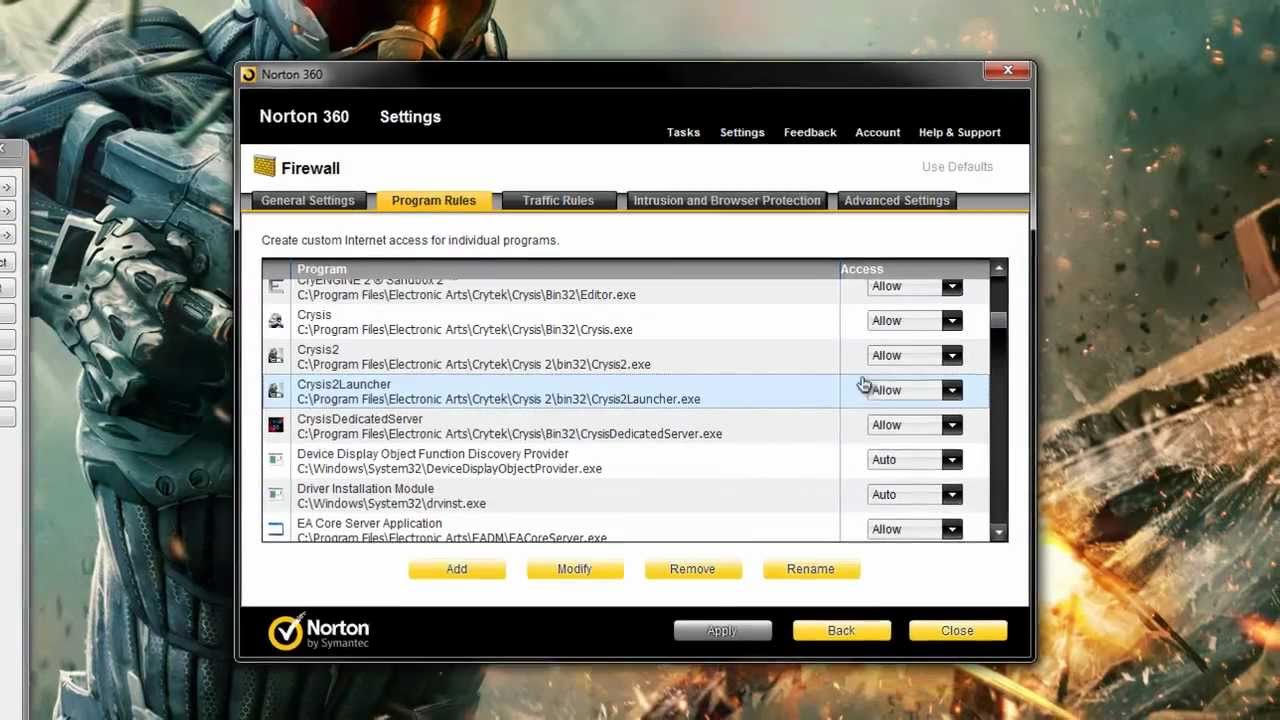
Task: Click the yellow Close button
Action: 957,631
